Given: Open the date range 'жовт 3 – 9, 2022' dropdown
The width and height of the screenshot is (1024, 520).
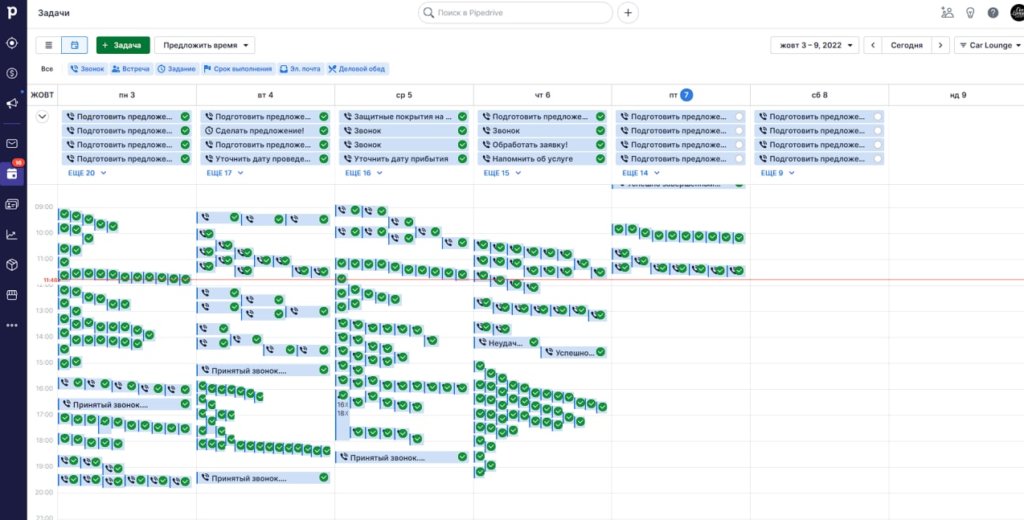Looking at the screenshot, I should [x=814, y=45].
